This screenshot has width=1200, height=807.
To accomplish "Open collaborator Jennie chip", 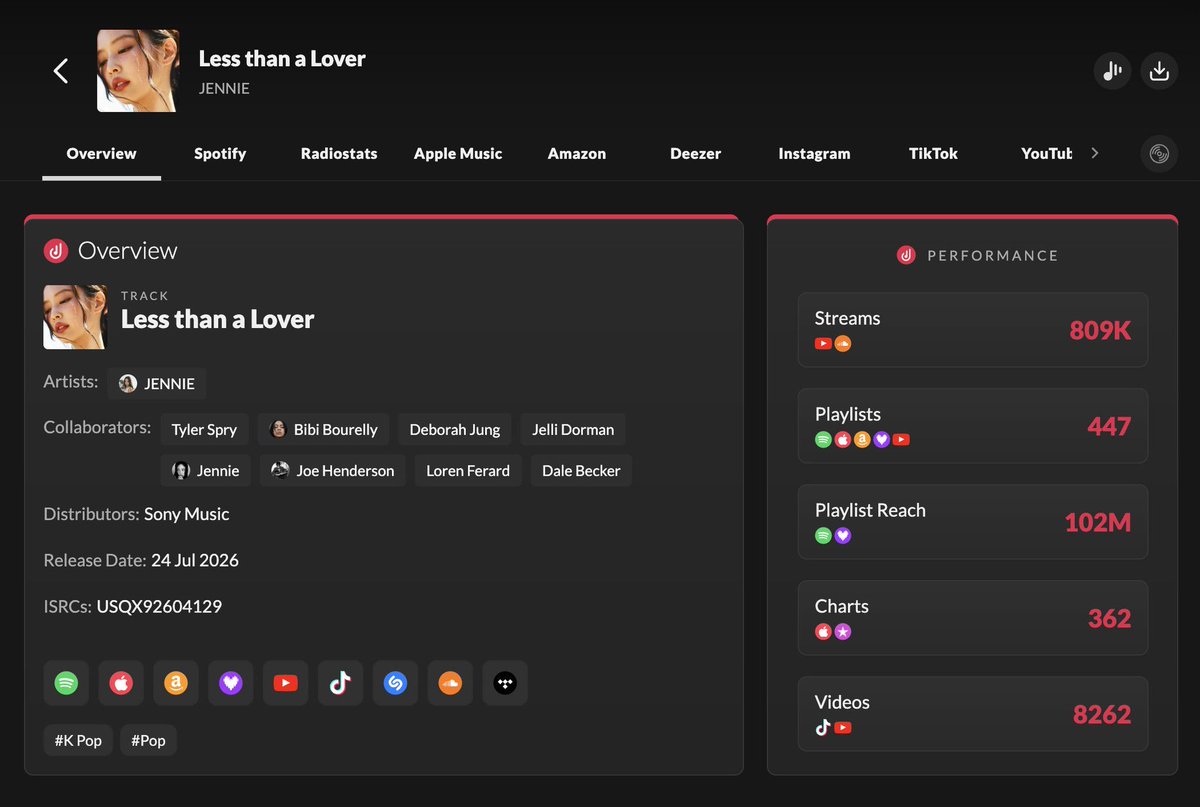I will (x=205, y=470).
